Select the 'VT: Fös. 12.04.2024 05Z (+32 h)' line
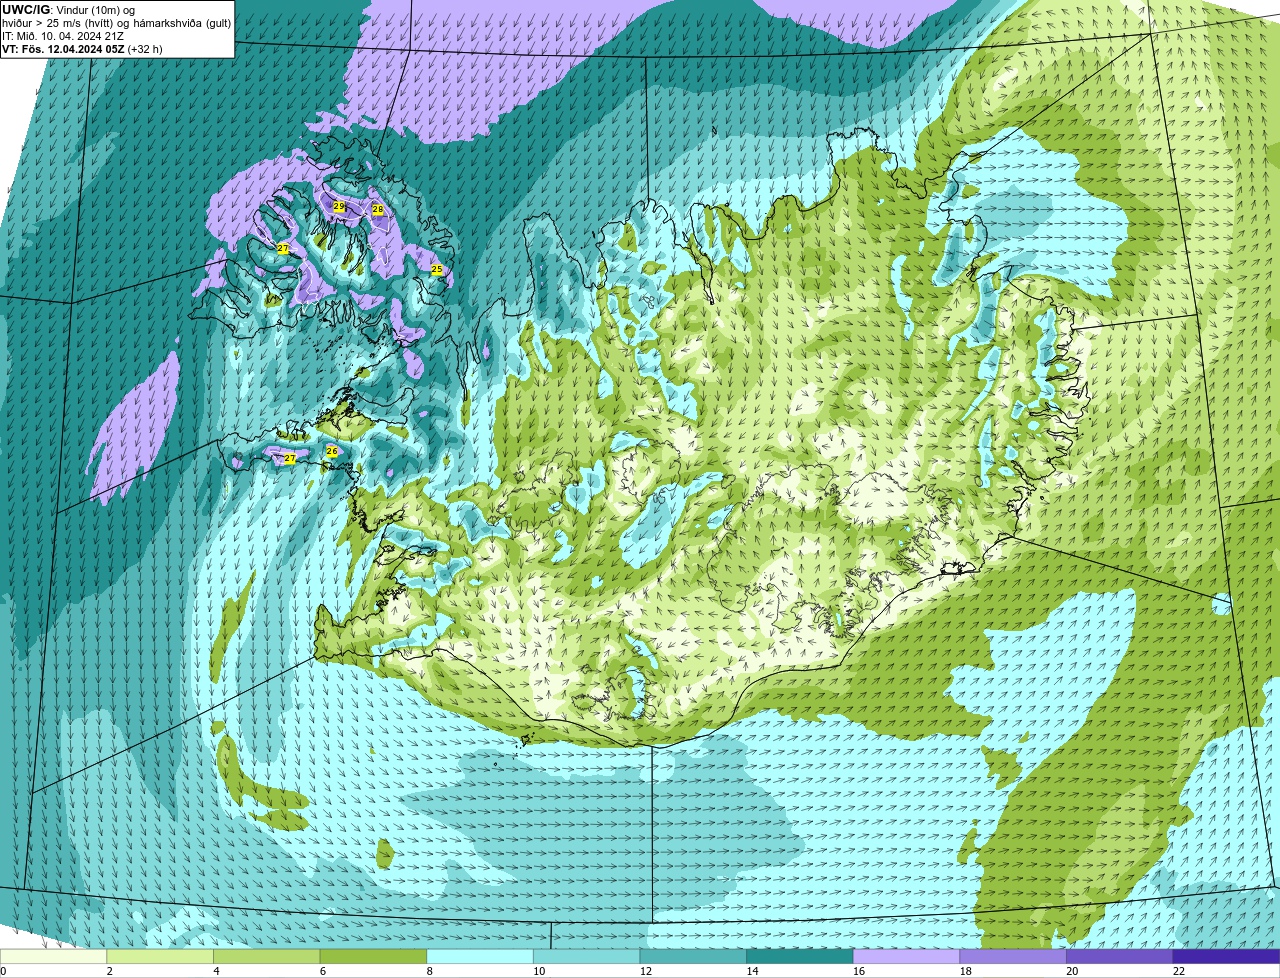1280x978 pixels. coord(82,49)
